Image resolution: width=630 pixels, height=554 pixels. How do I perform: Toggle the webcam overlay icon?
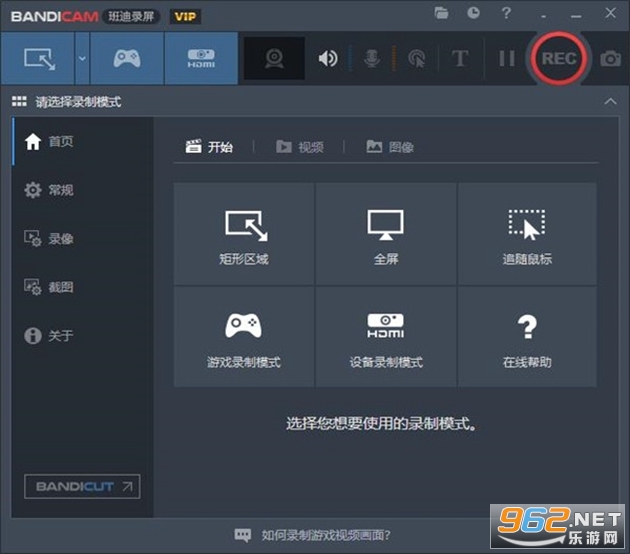[x=274, y=58]
